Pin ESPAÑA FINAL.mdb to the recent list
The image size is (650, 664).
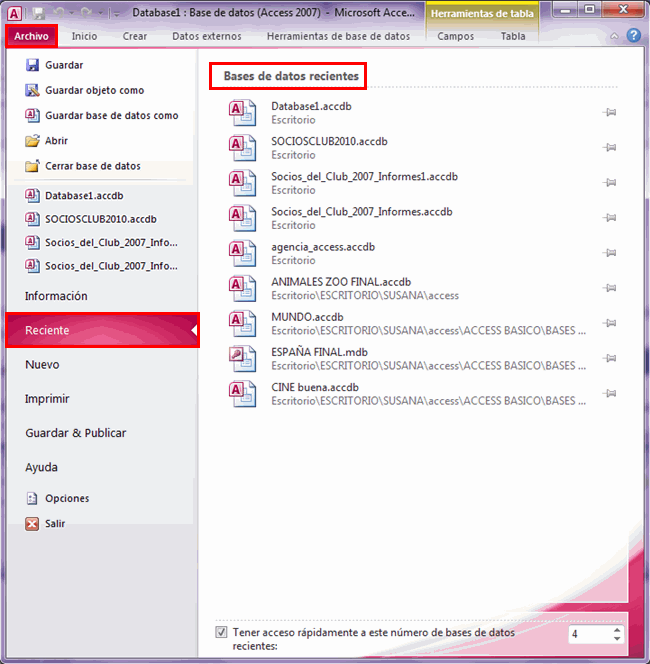(x=609, y=358)
